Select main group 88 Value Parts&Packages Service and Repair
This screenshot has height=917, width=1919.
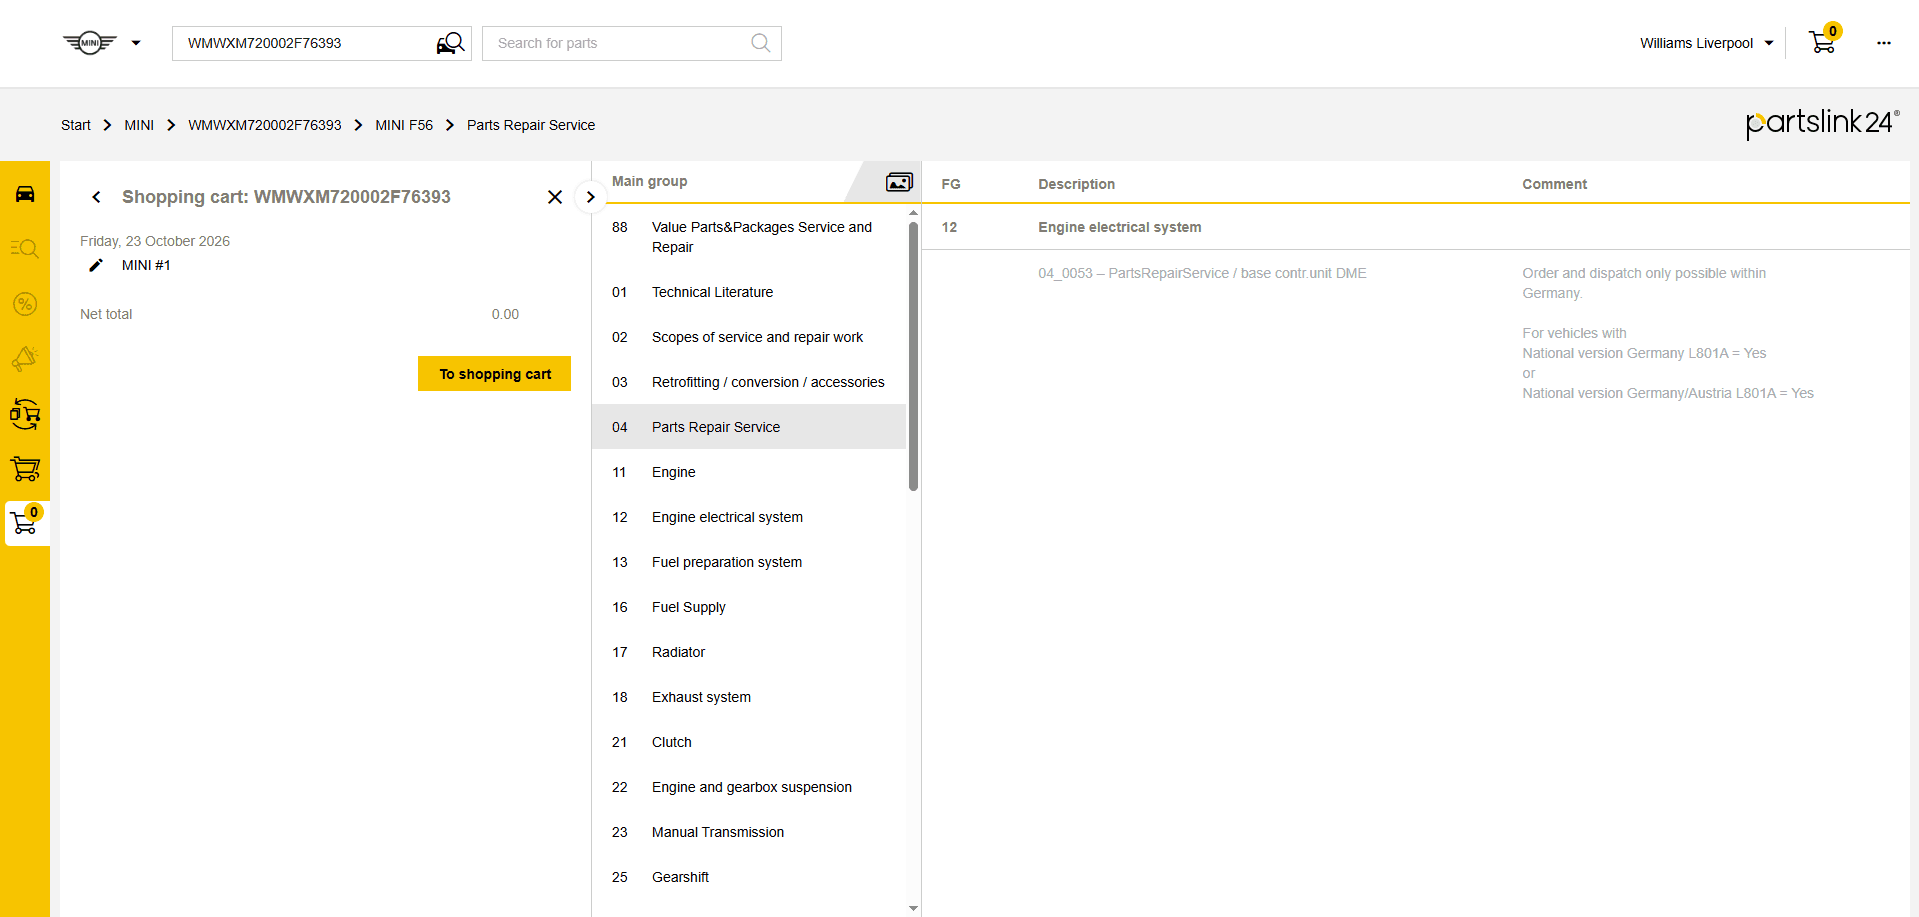coord(749,237)
